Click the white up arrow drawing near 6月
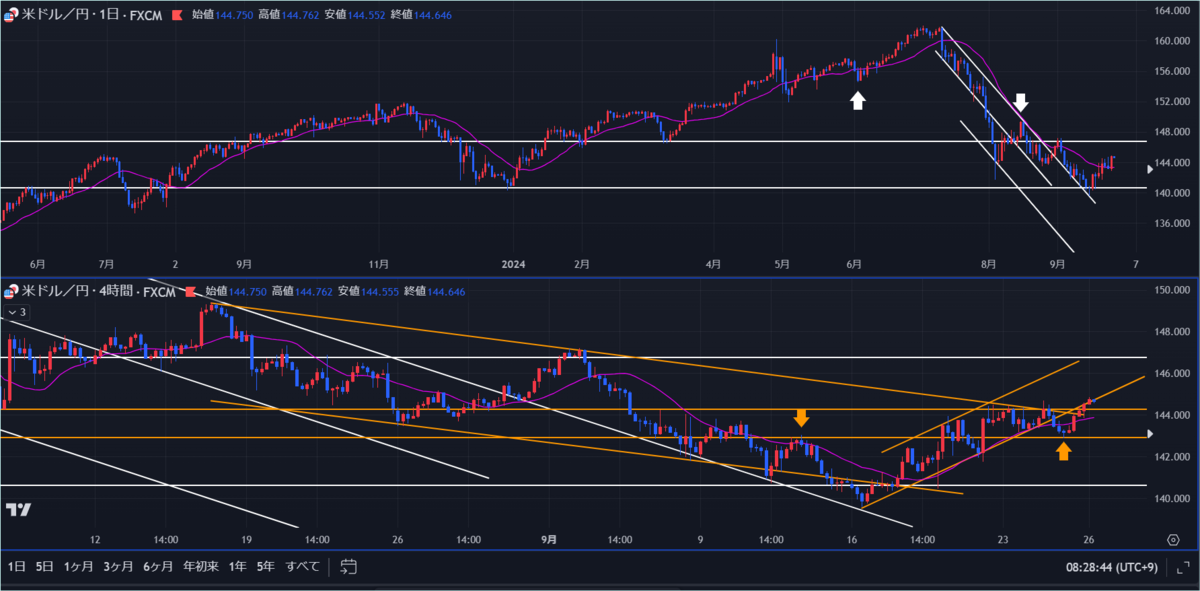Viewport: 1200px width, 591px height. click(x=858, y=98)
